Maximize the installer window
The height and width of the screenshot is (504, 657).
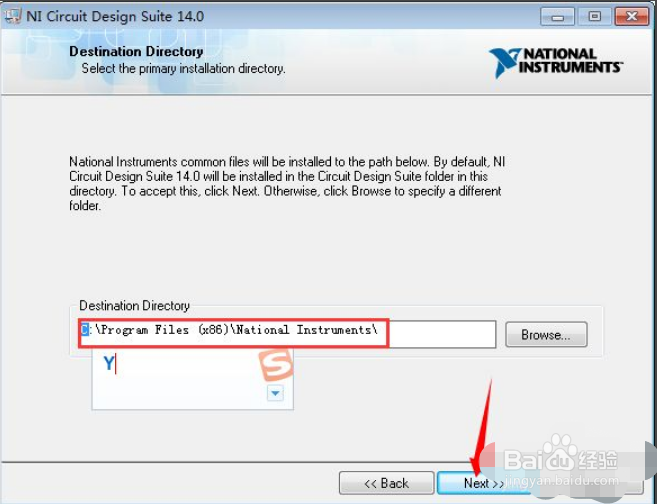point(595,16)
